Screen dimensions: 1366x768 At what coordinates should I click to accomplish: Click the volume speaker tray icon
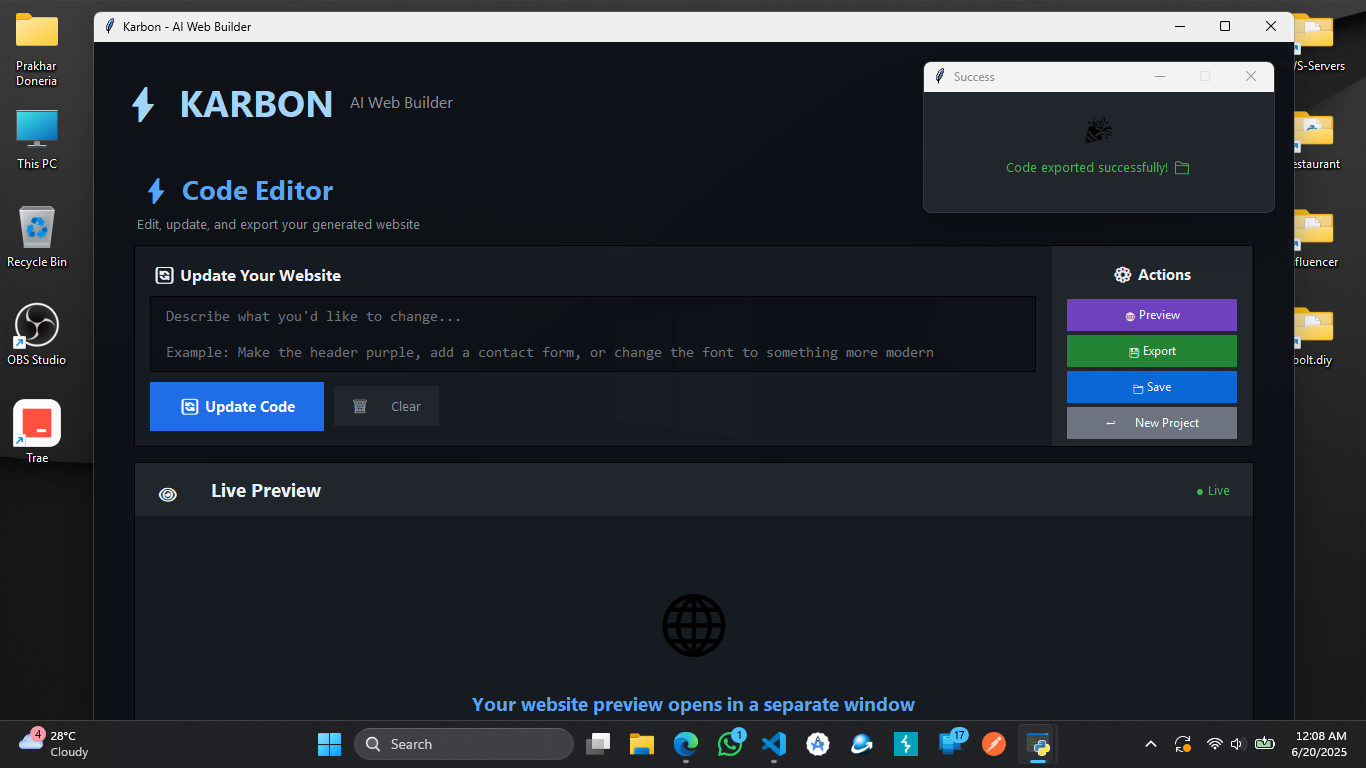coord(1237,744)
